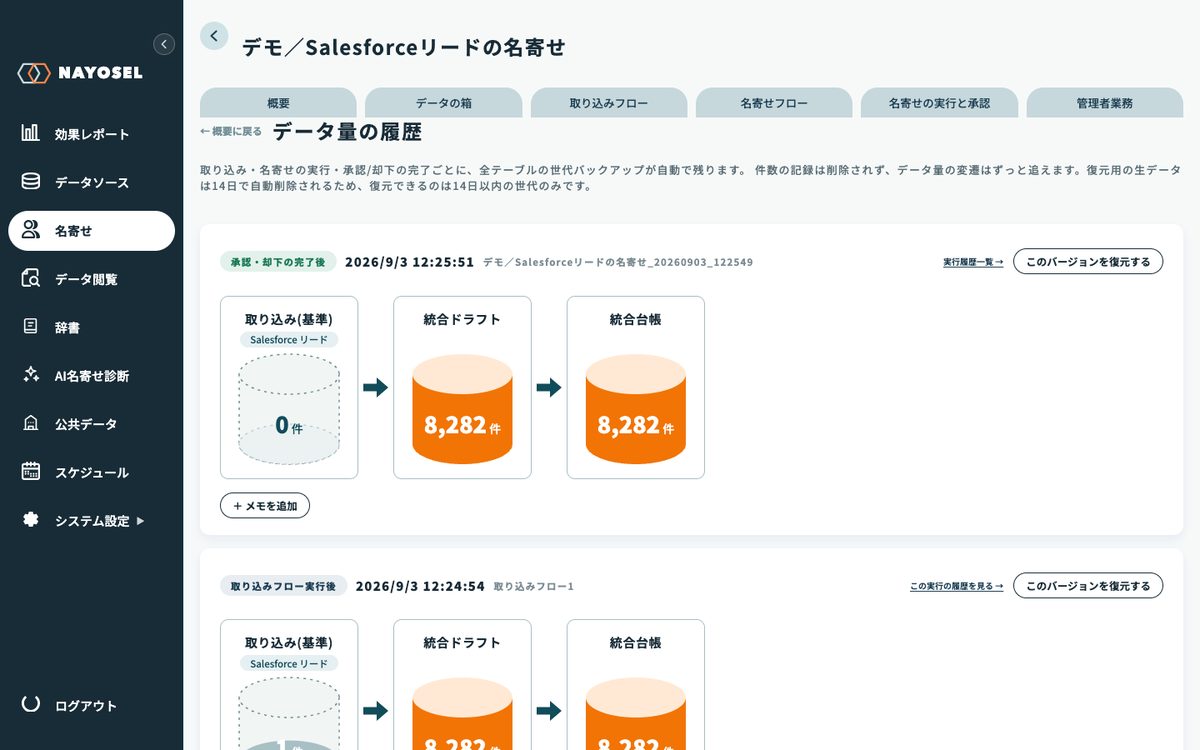Image resolution: width=1200 pixels, height=750 pixels.
Task: Restore version from 12:25:51 backup
Action: click(x=1088, y=262)
